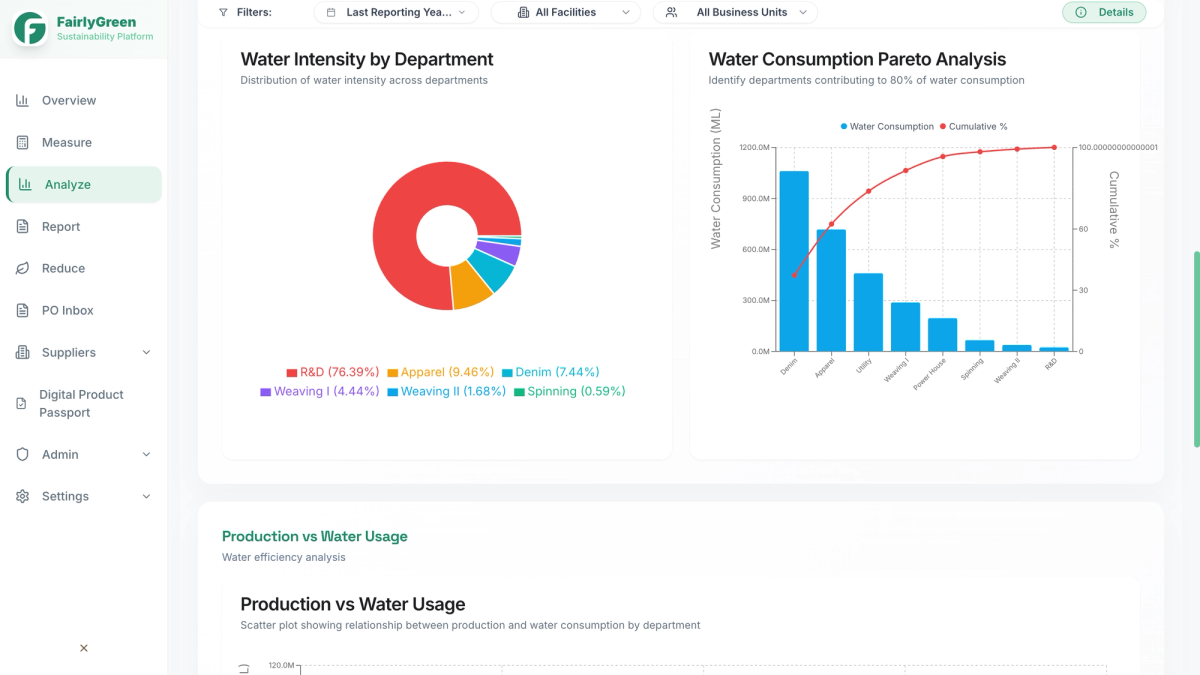Image resolution: width=1200 pixels, height=675 pixels.
Task: Click the FairlyGreen platform logo
Action: click(x=80, y=27)
